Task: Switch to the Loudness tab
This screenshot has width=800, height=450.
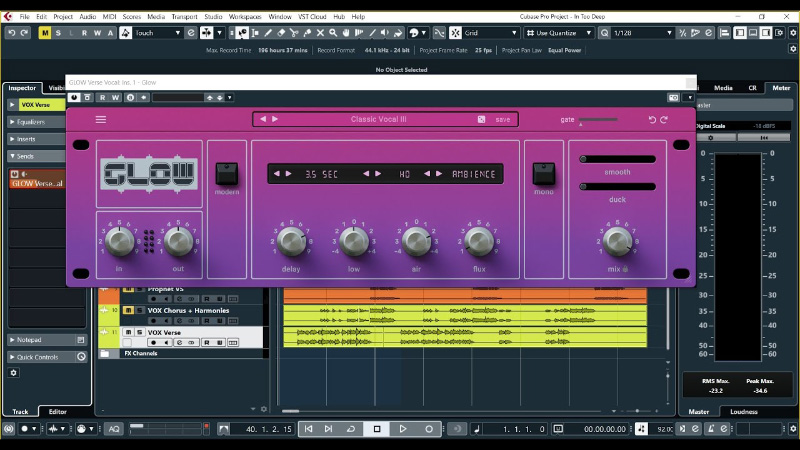Action: 743,412
